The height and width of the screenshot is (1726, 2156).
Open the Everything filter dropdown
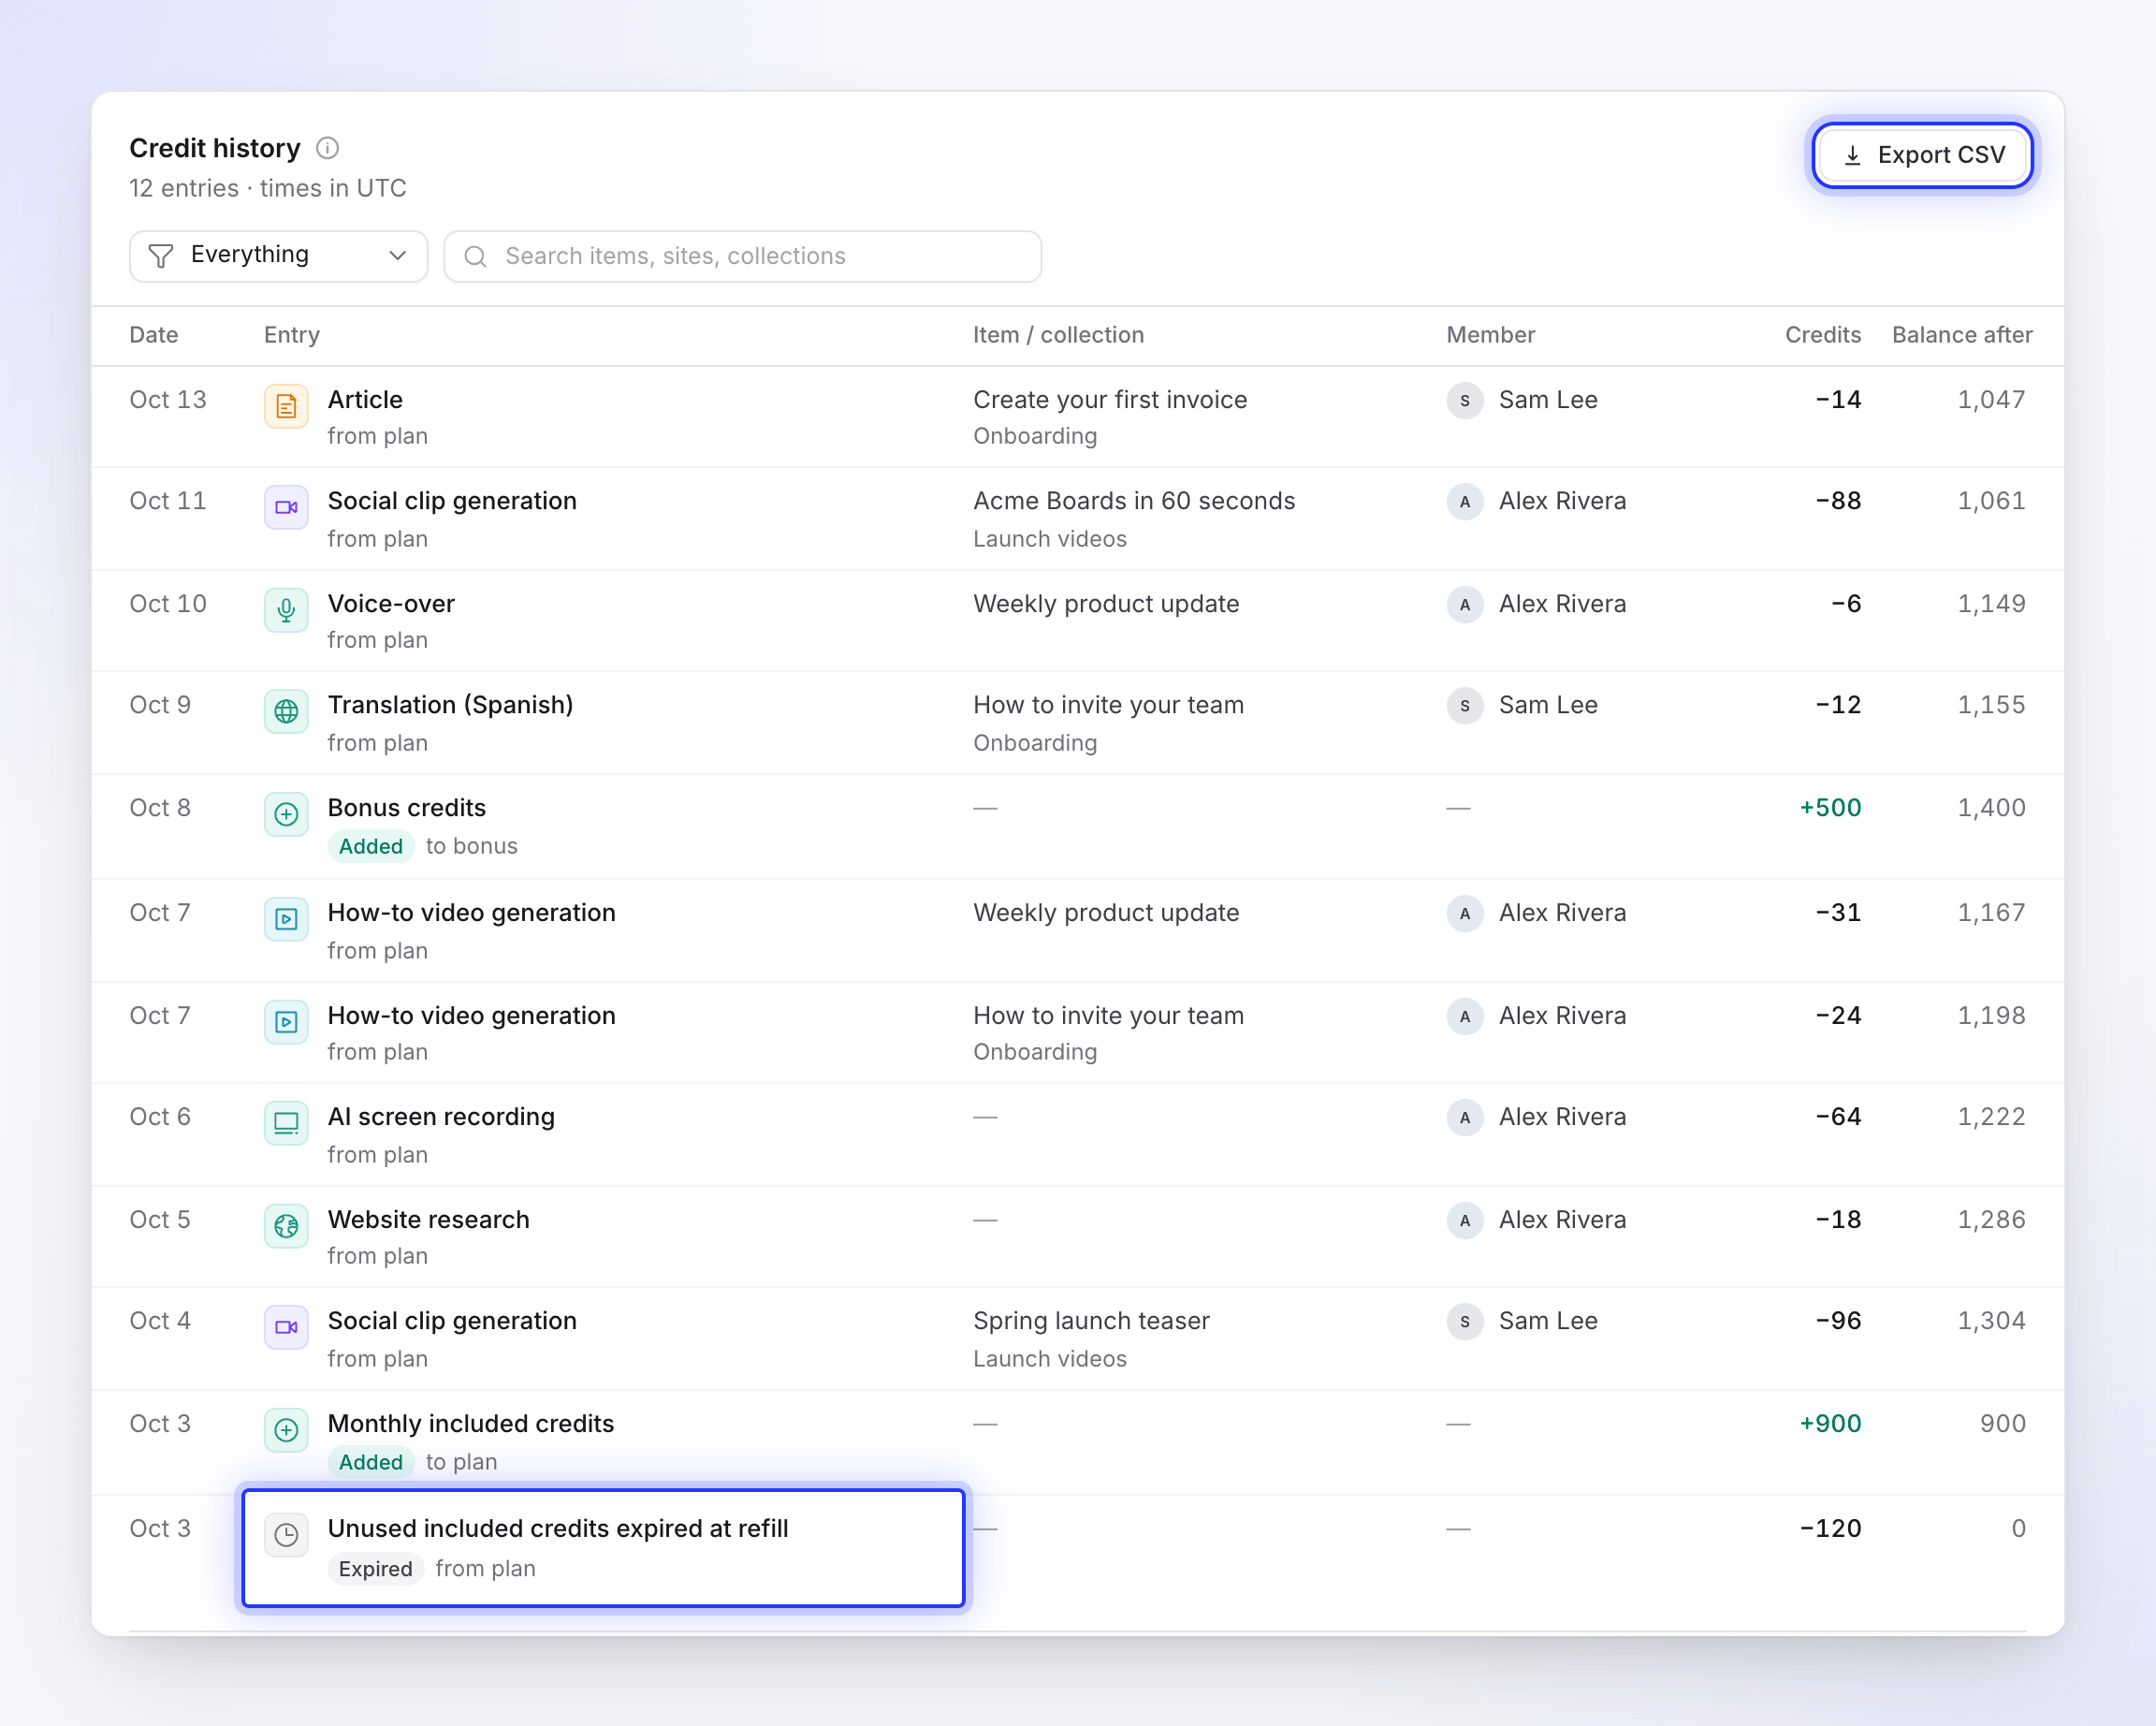coord(278,255)
